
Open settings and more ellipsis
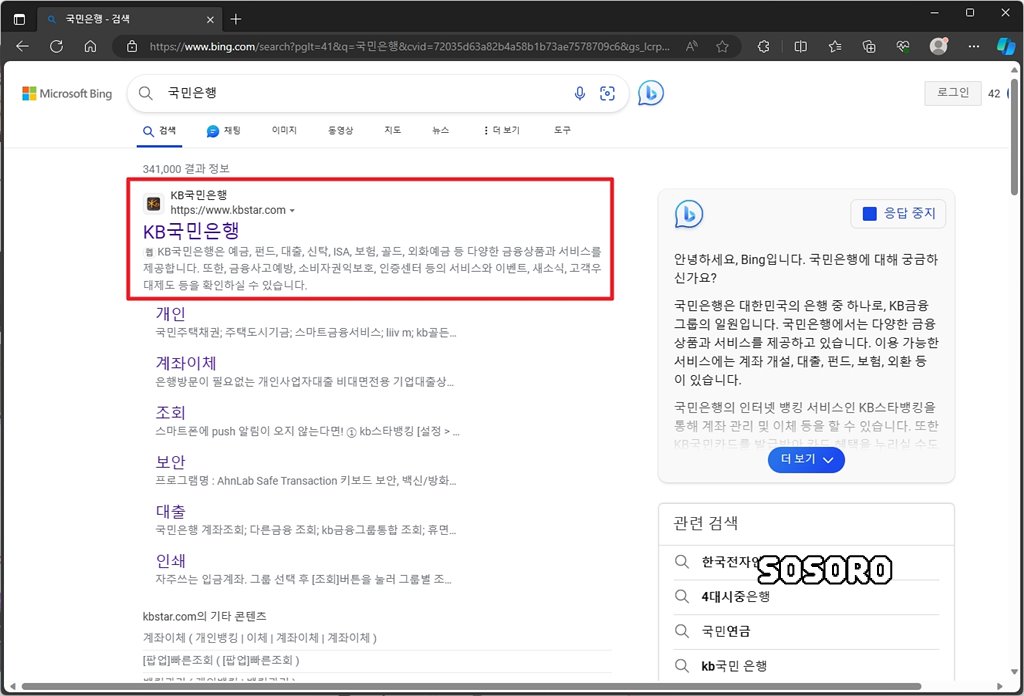coord(973,46)
